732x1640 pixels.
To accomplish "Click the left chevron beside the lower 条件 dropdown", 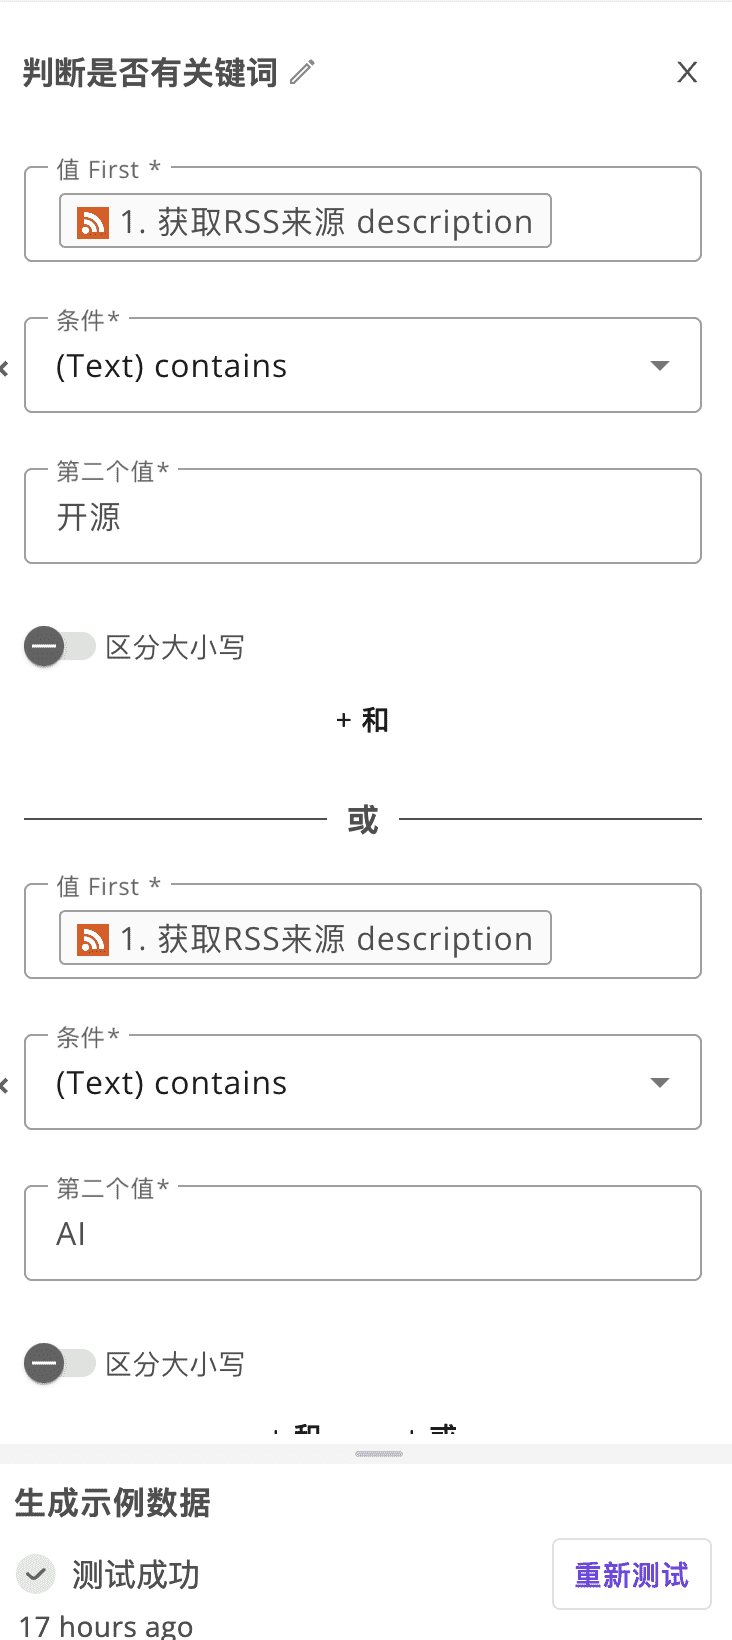I will [x=4, y=1085].
